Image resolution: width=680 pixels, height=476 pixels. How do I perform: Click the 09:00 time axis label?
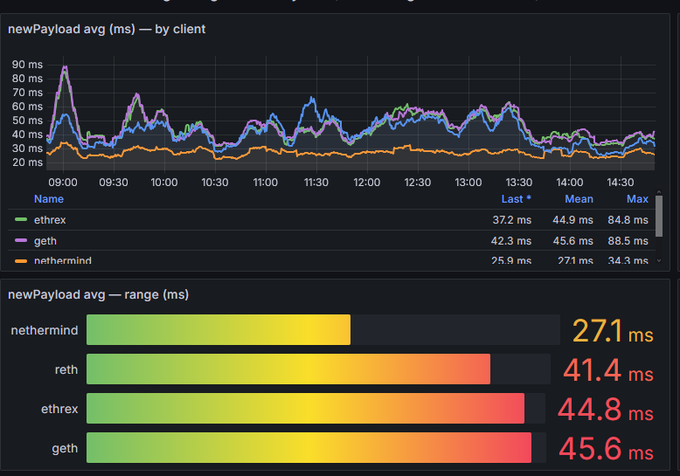point(63,182)
